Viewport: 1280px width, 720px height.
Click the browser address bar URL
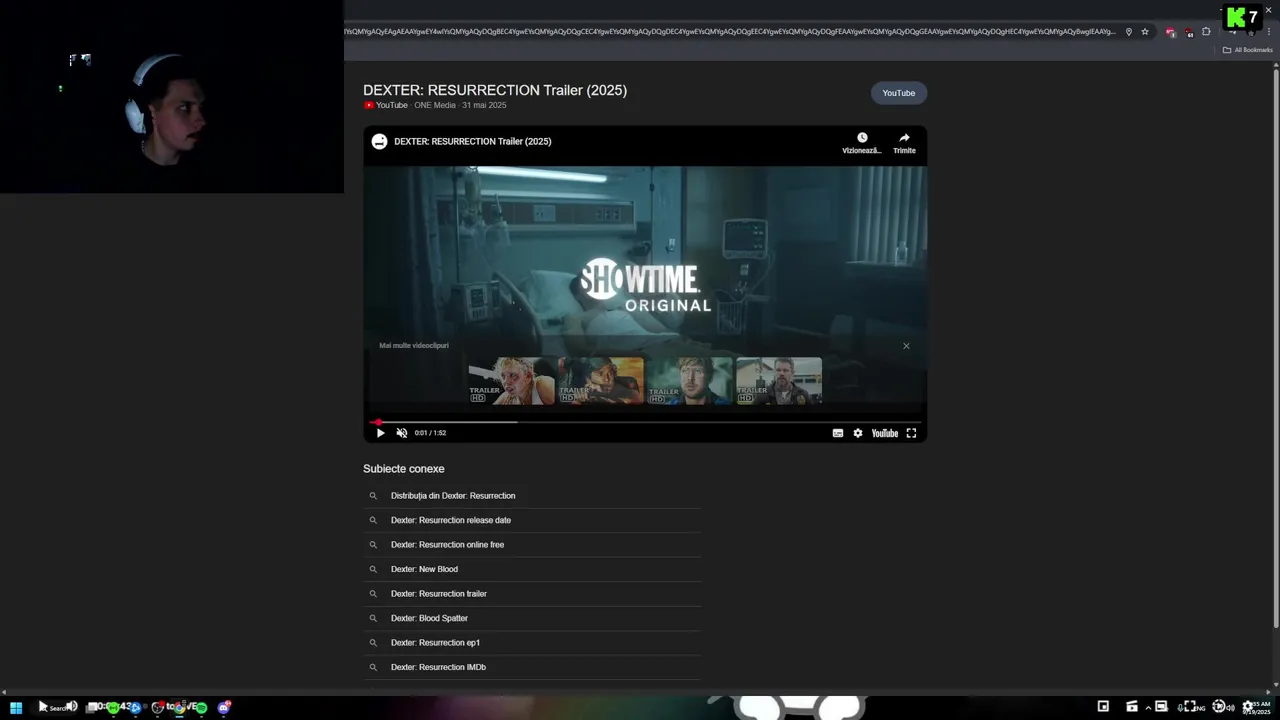pos(730,32)
